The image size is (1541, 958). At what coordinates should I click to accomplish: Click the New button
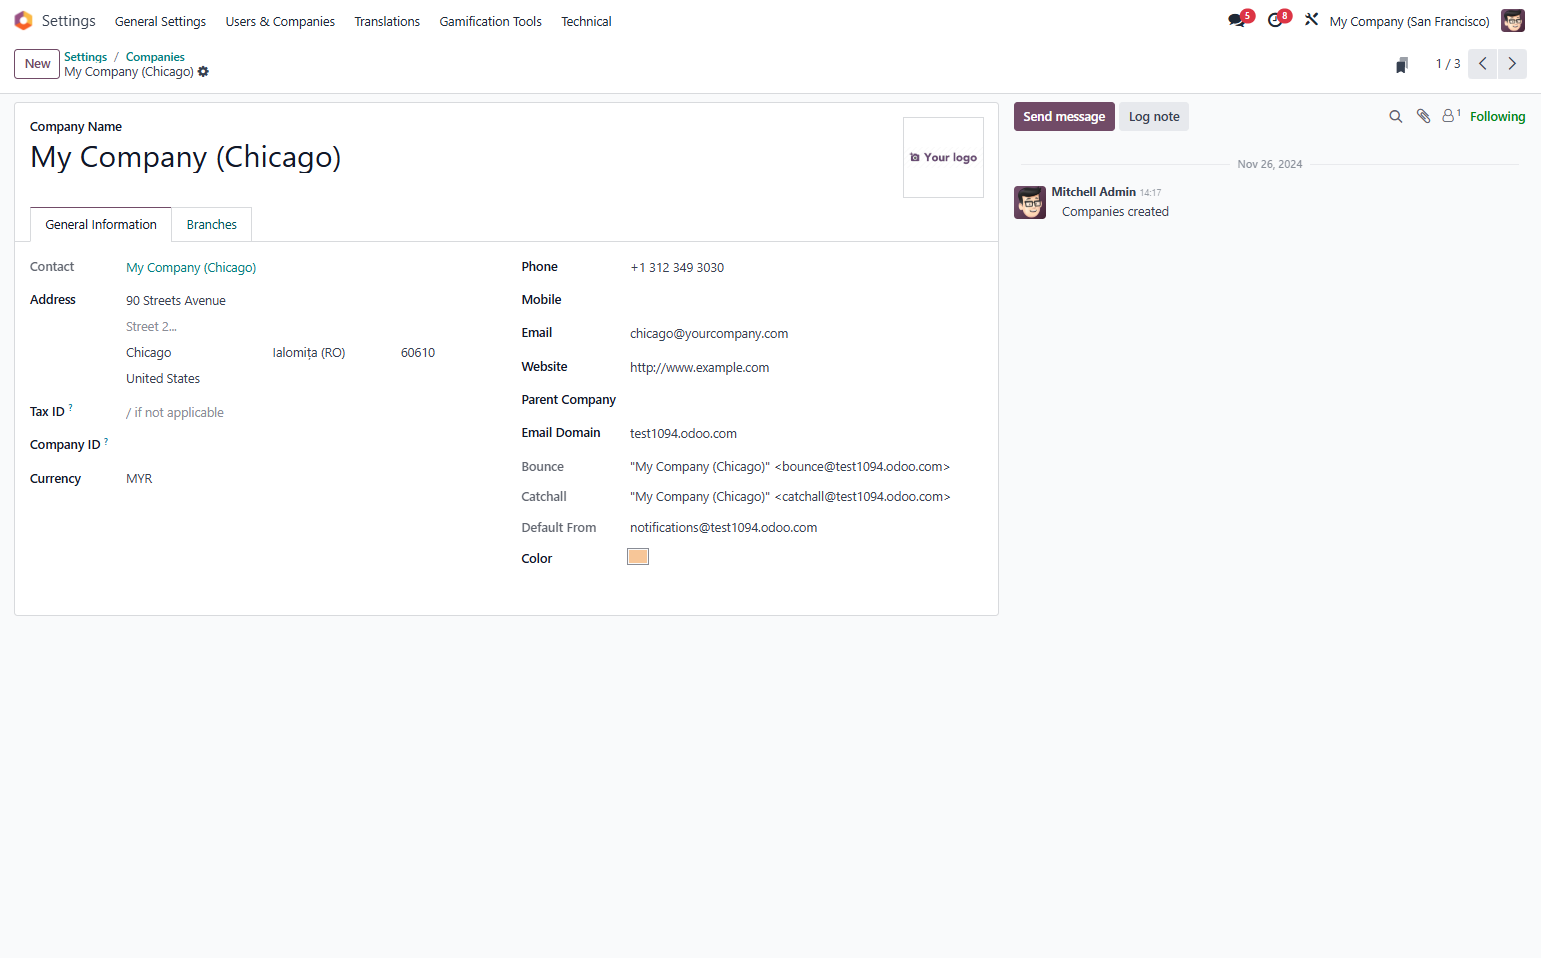(37, 64)
